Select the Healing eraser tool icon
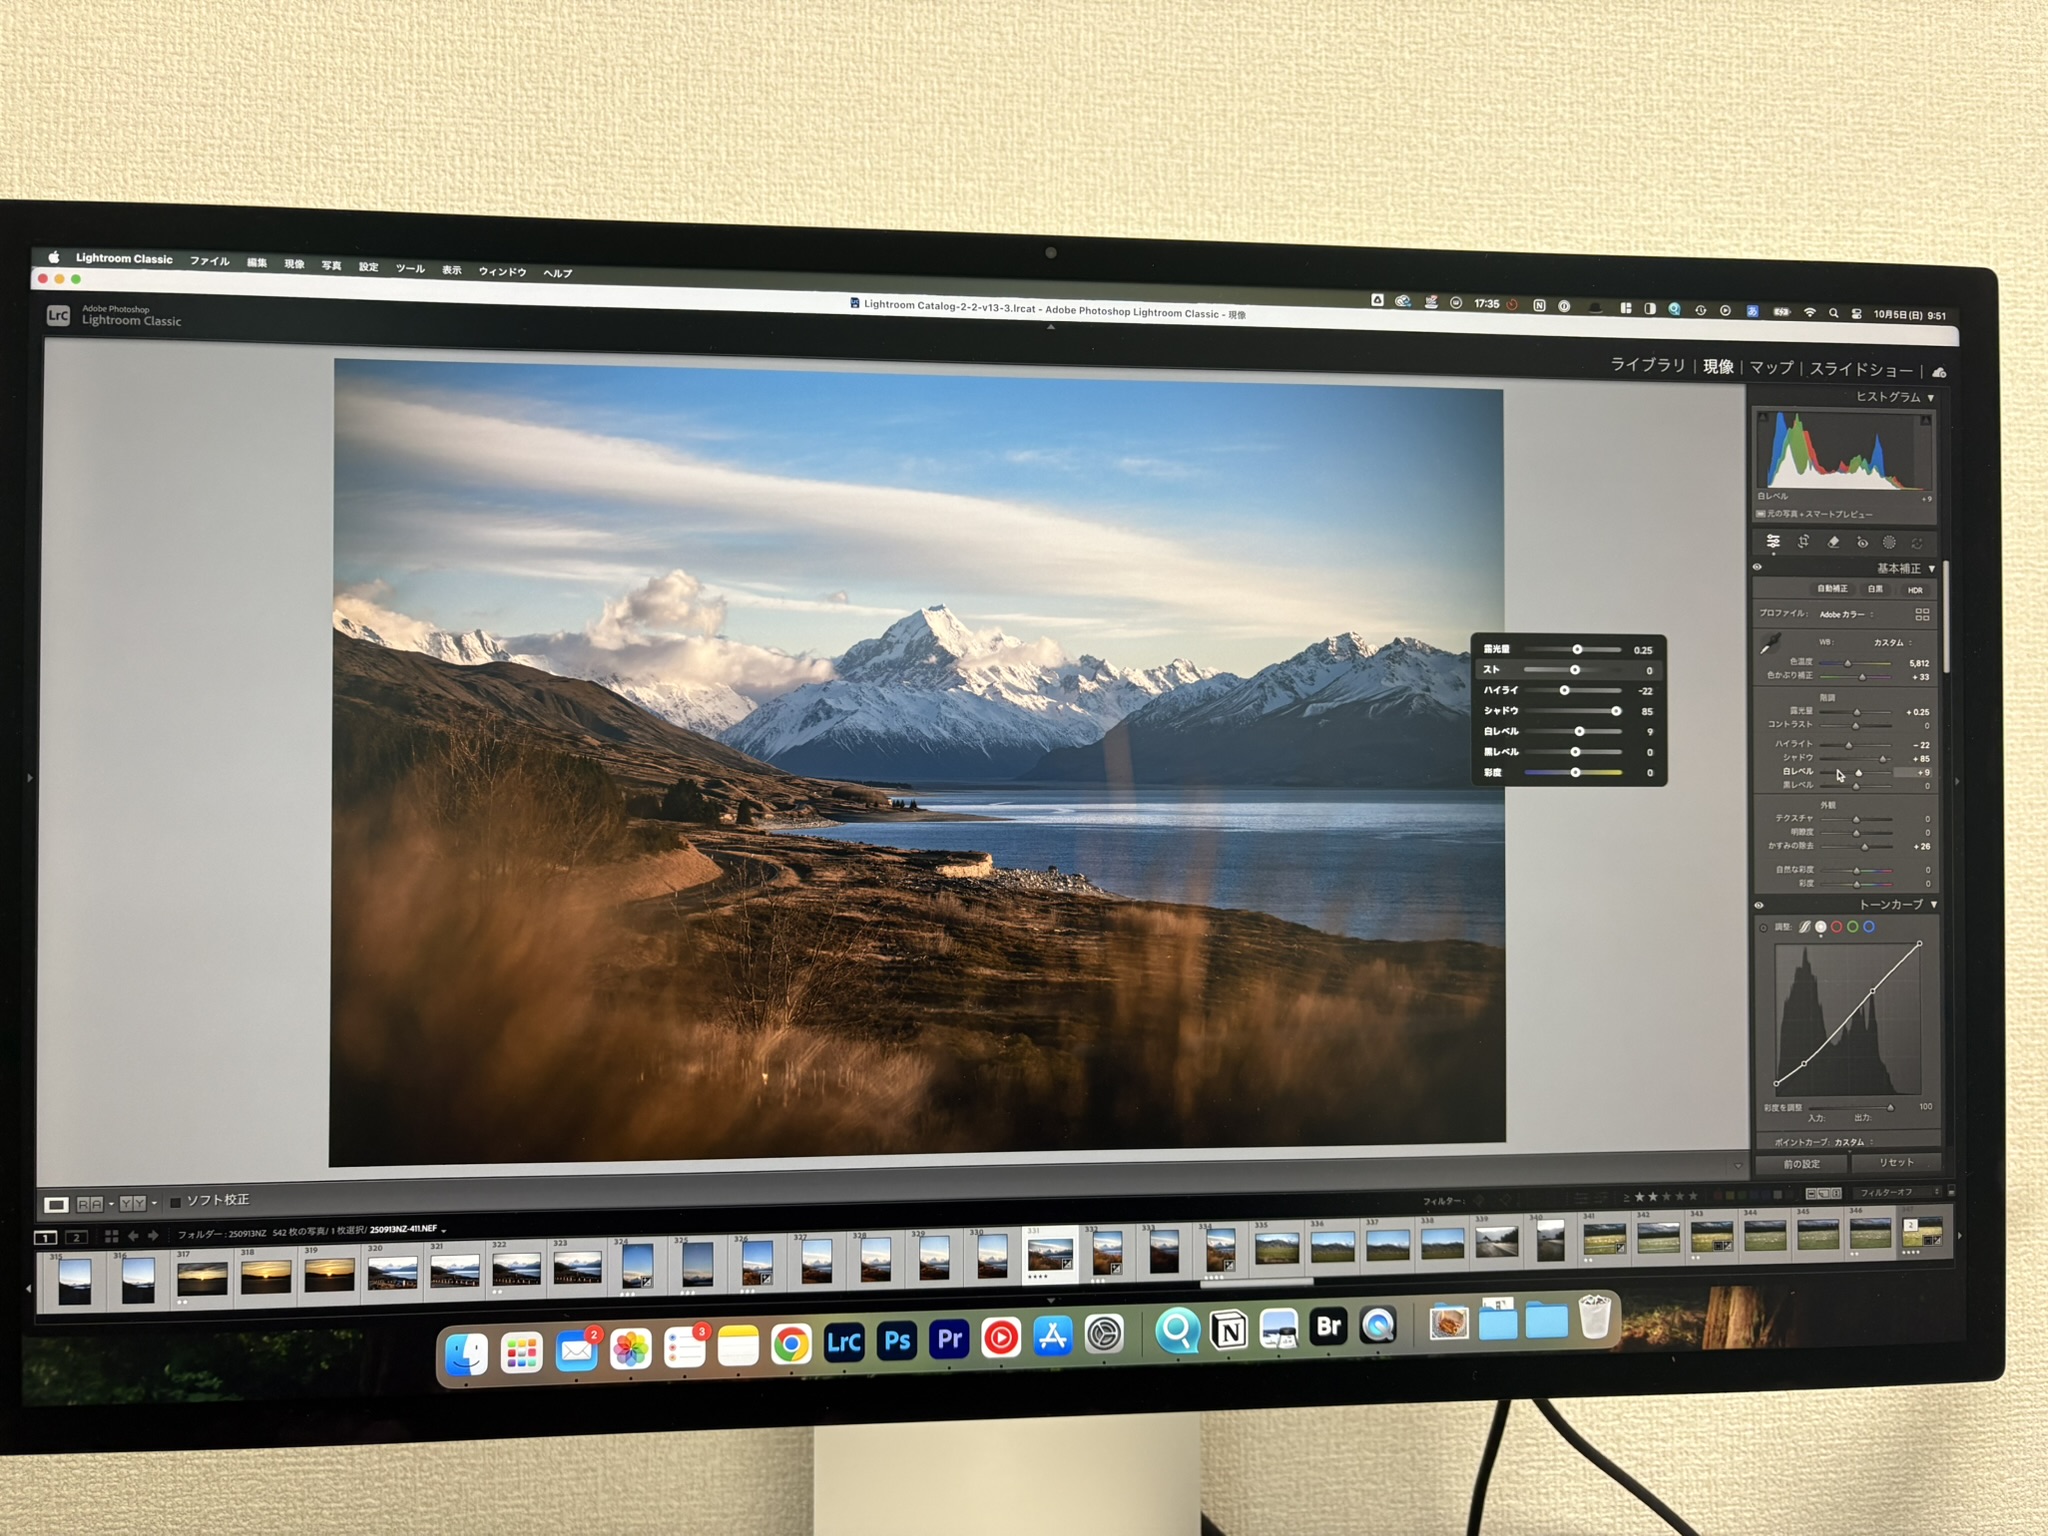Viewport: 2048px width, 1536px height. coord(1833,542)
